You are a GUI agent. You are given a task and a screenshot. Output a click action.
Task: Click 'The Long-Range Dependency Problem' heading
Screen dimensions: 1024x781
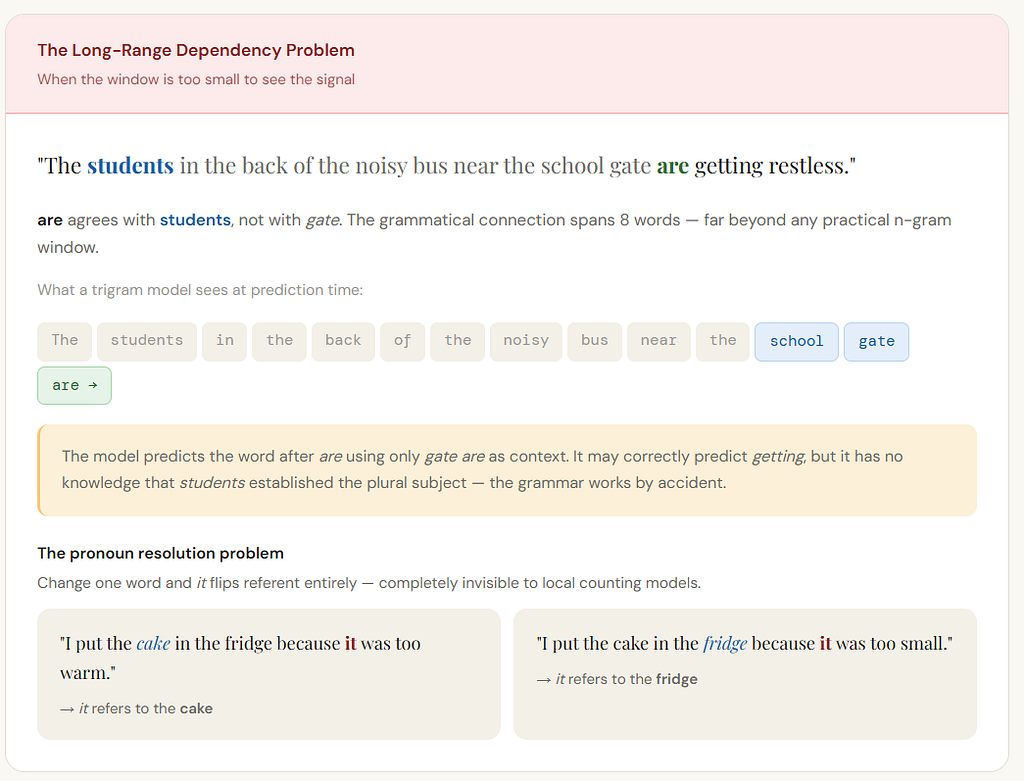click(x=196, y=50)
